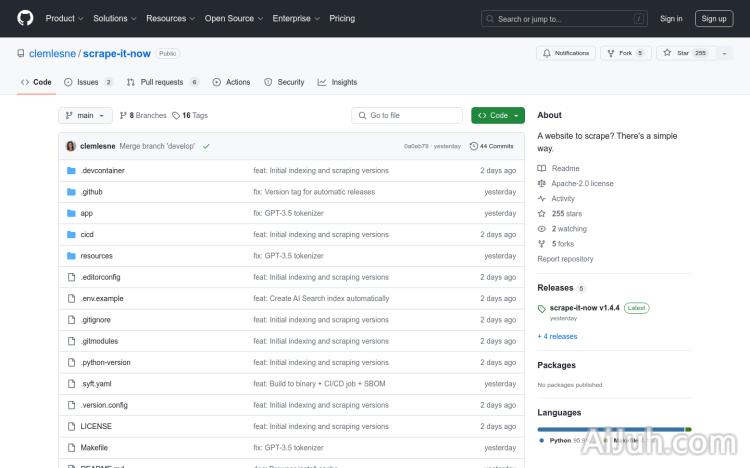Open the Pull requests tab
Screen dimensions: 750x468
[x=161, y=82]
